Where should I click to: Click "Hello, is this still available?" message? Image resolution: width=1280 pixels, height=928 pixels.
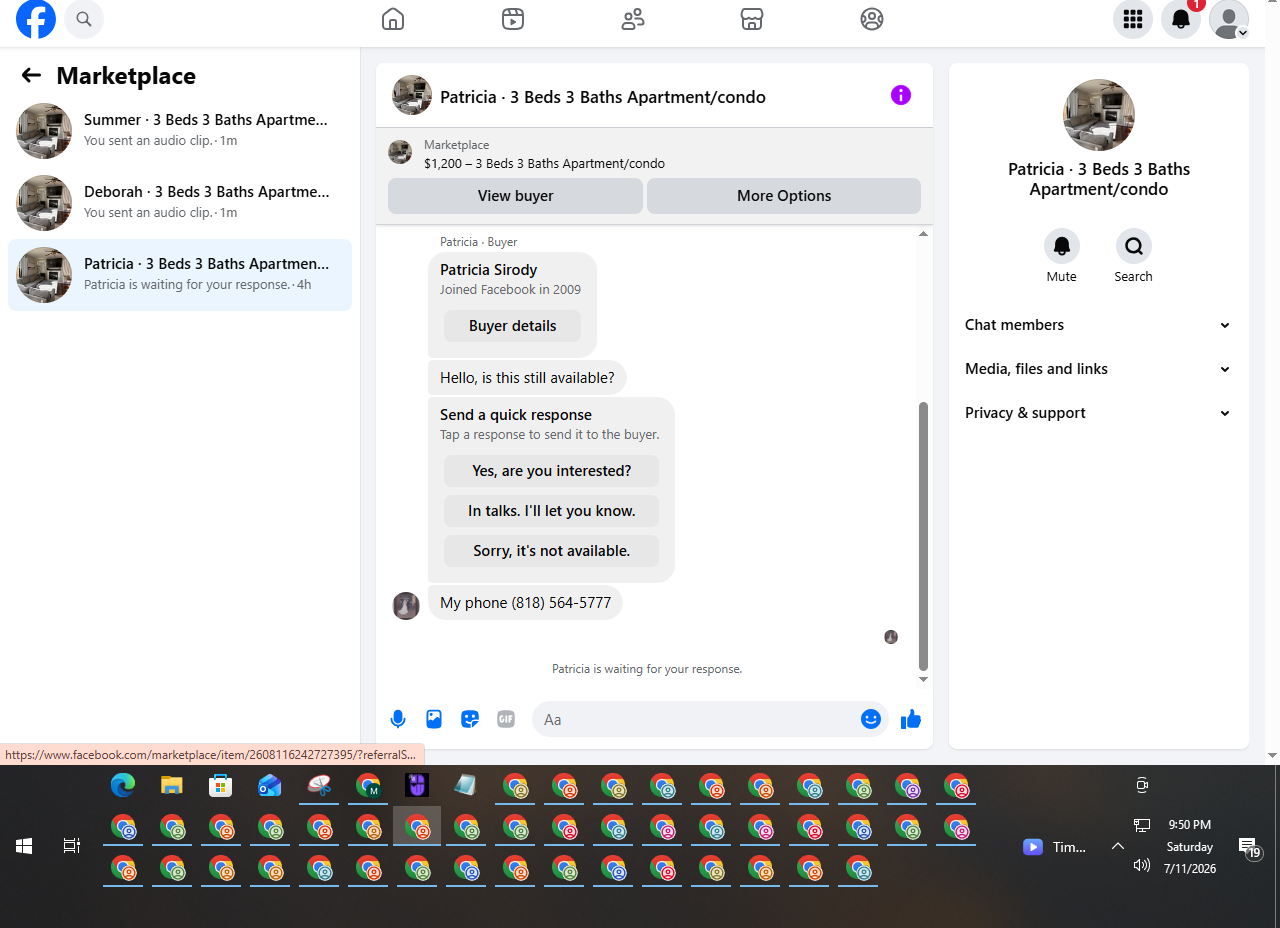527,378
